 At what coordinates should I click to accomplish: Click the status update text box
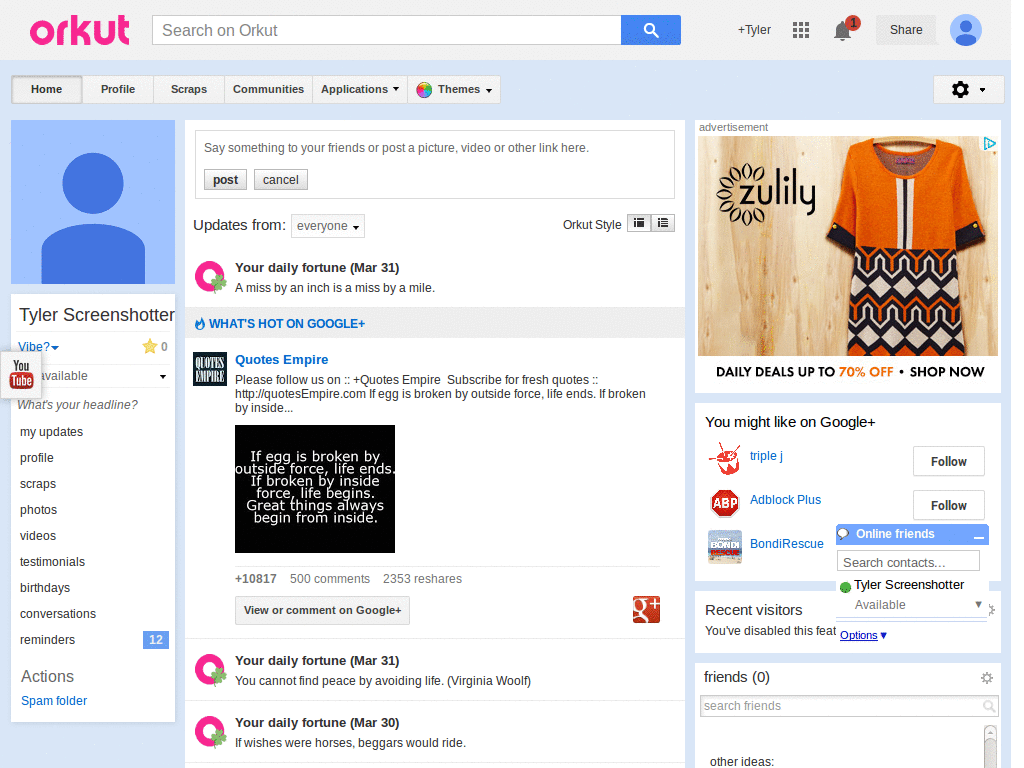click(434, 148)
